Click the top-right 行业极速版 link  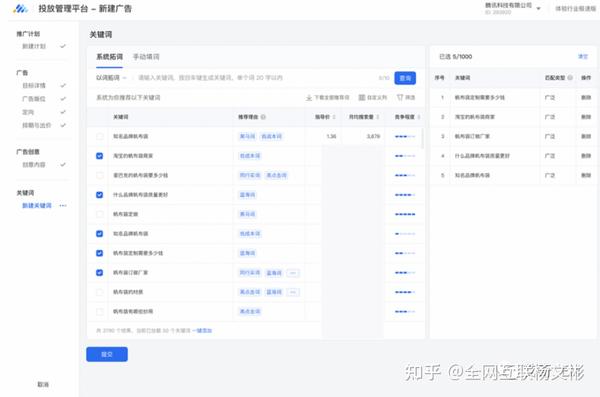tap(576, 8)
